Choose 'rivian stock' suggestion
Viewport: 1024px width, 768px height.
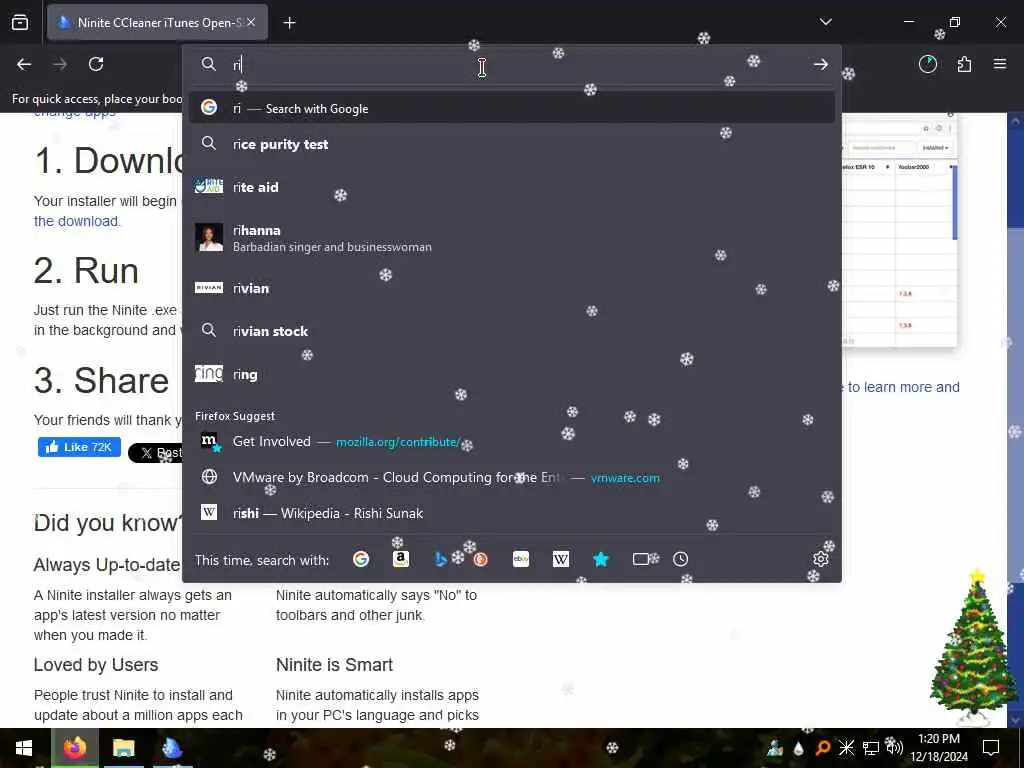tap(512, 331)
